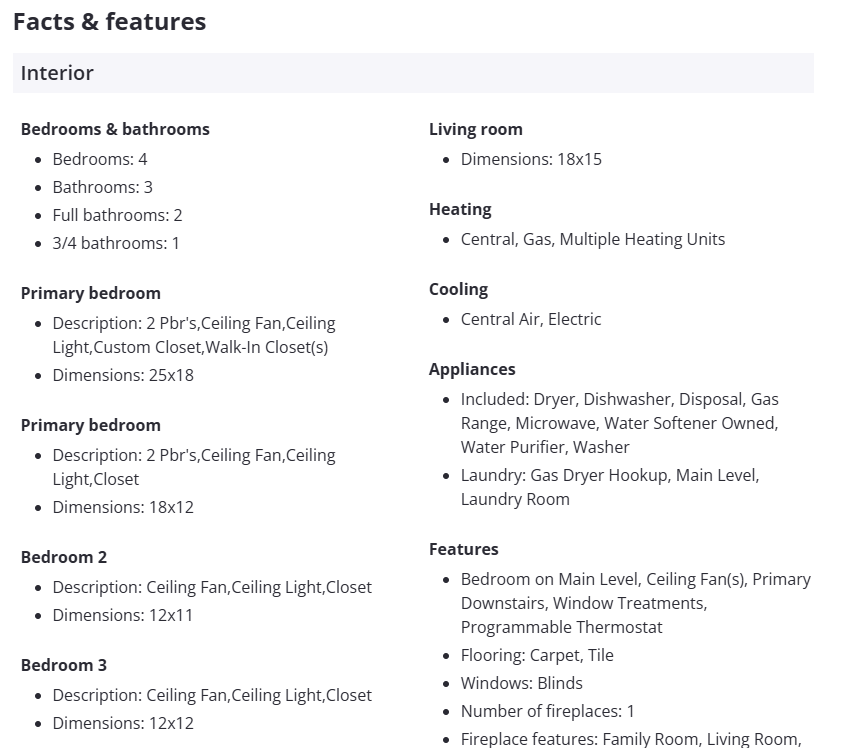This screenshot has width=853, height=748.
Task: Click the Bedroom 2 subheading
Action: point(64,557)
